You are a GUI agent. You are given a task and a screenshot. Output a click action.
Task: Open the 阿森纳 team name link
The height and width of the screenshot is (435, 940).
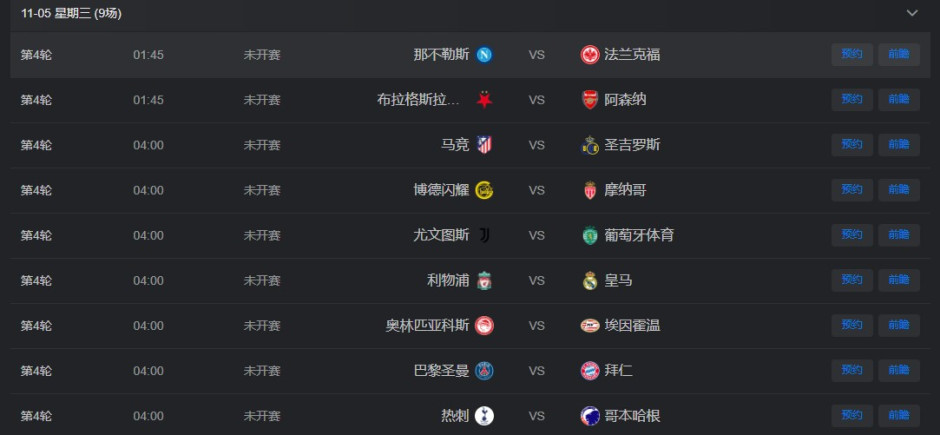click(x=626, y=100)
